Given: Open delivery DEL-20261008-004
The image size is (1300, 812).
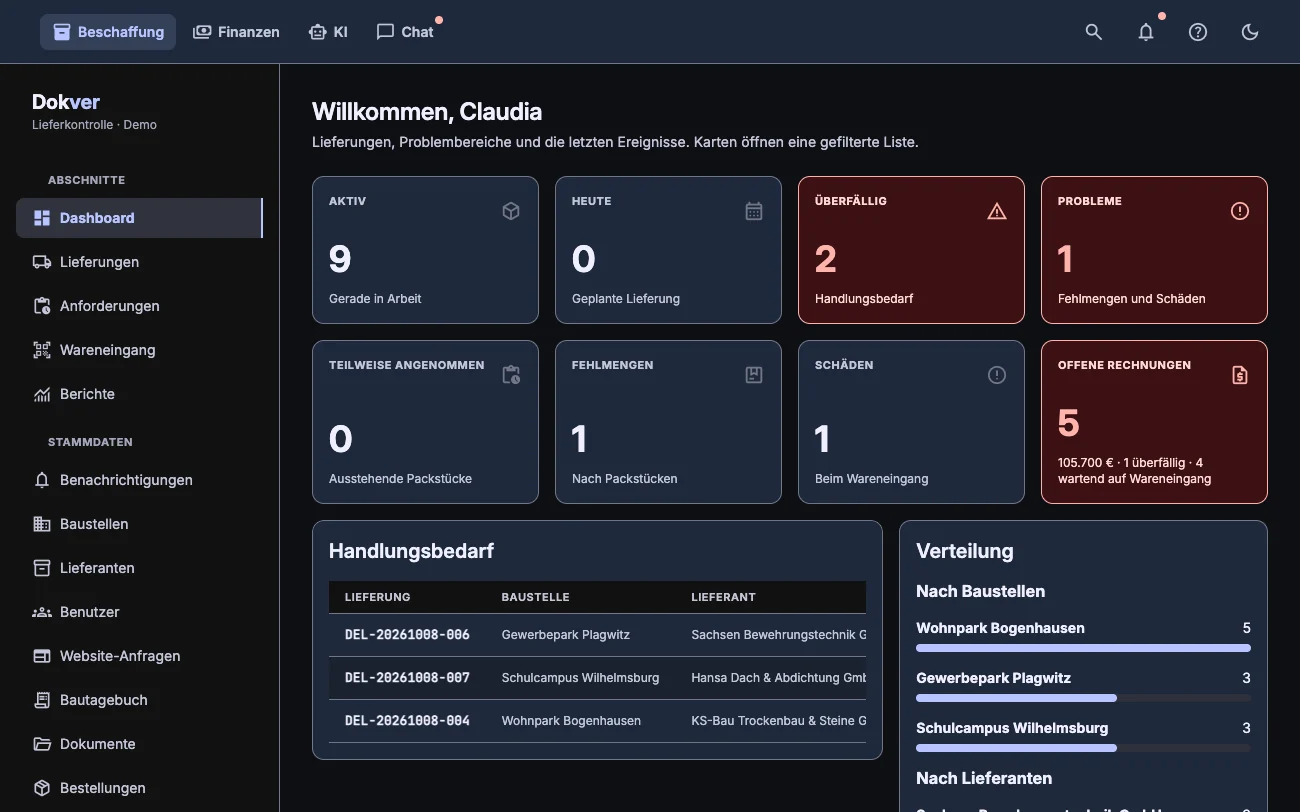Looking at the screenshot, I should tap(407, 721).
